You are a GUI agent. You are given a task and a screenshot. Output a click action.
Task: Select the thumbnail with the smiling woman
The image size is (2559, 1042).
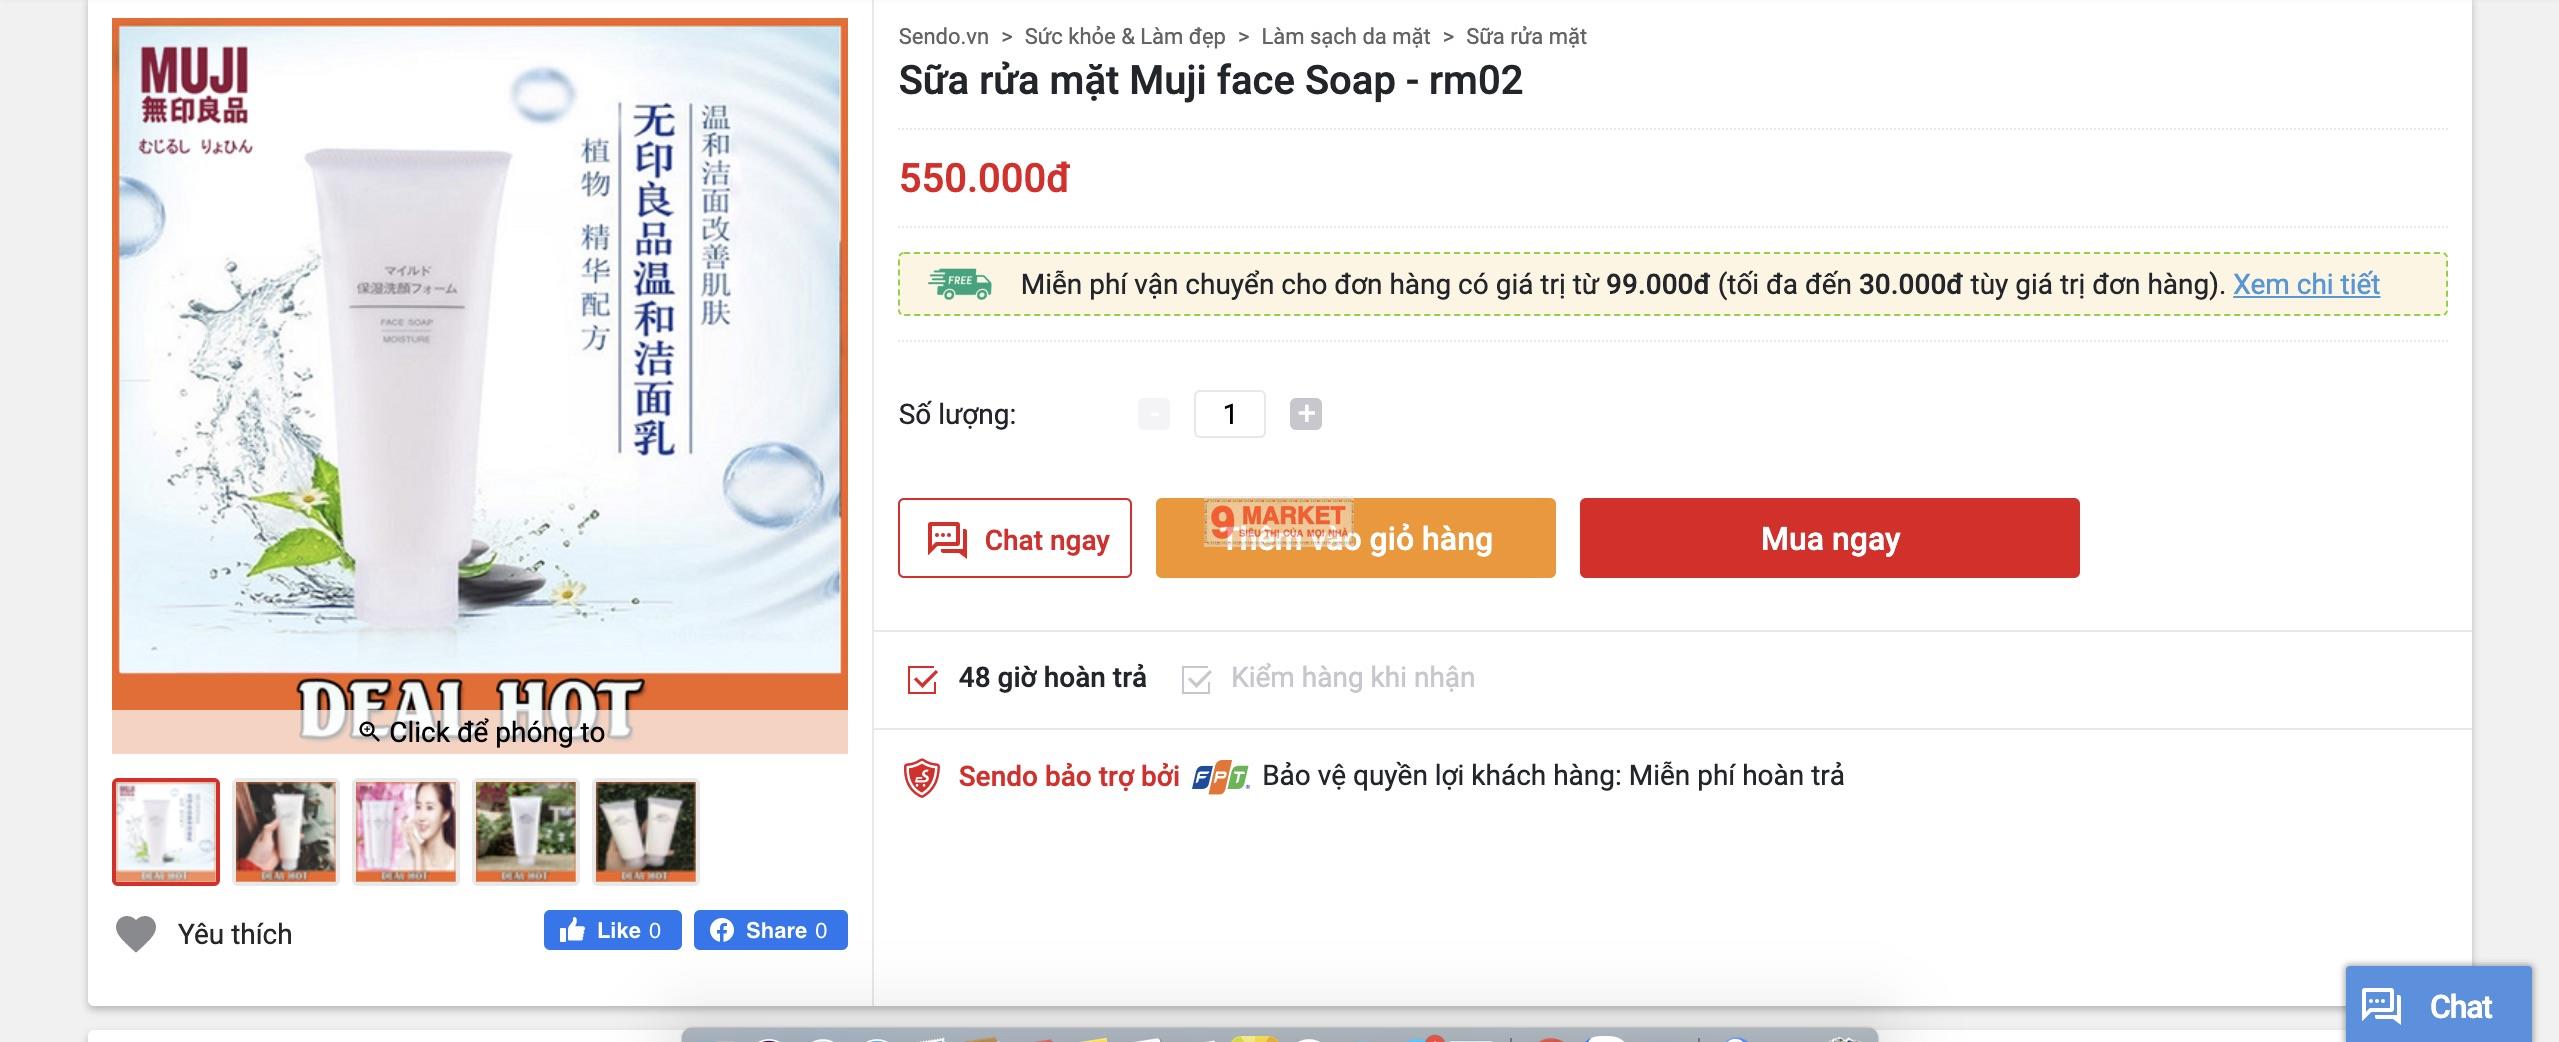(x=406, y=831)
